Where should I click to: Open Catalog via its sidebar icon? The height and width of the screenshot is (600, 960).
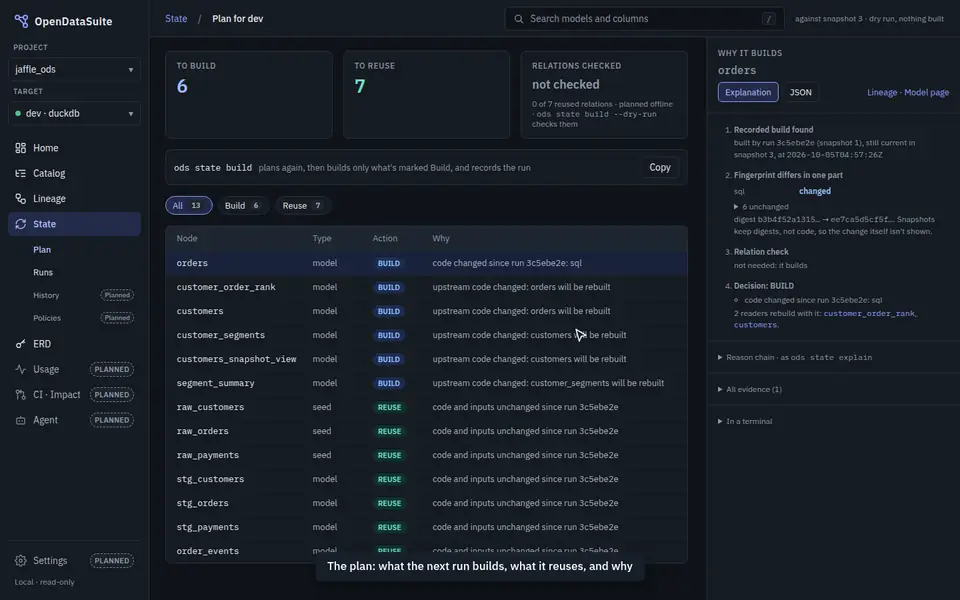[x=21, y=173]
